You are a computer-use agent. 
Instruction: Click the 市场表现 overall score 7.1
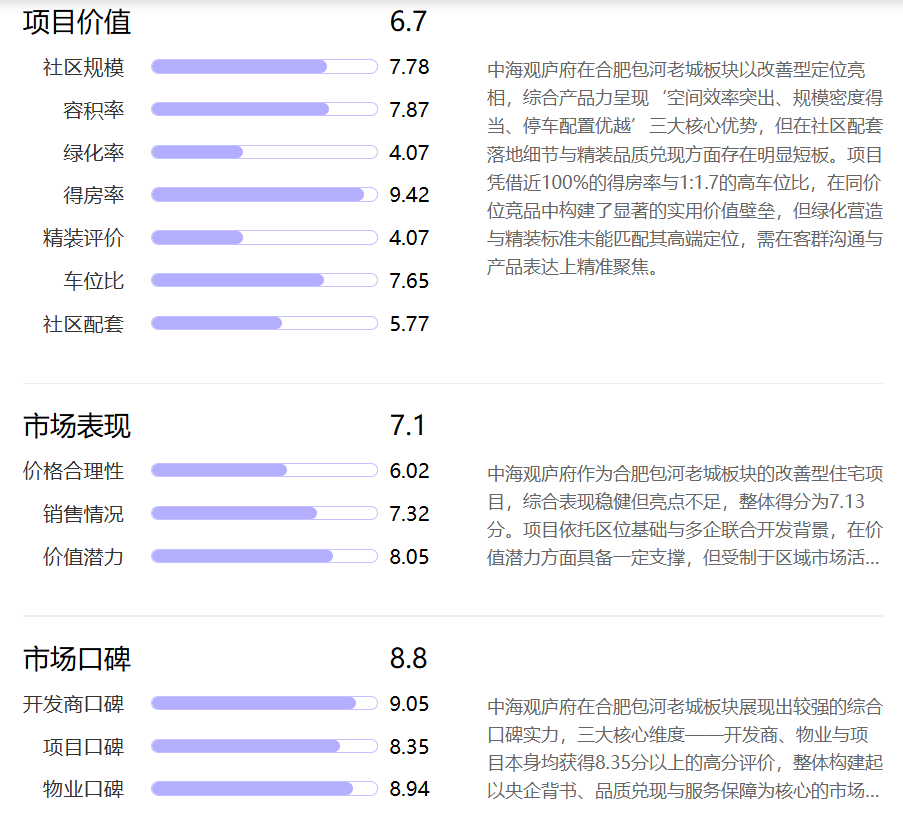[x=408, y=426]
